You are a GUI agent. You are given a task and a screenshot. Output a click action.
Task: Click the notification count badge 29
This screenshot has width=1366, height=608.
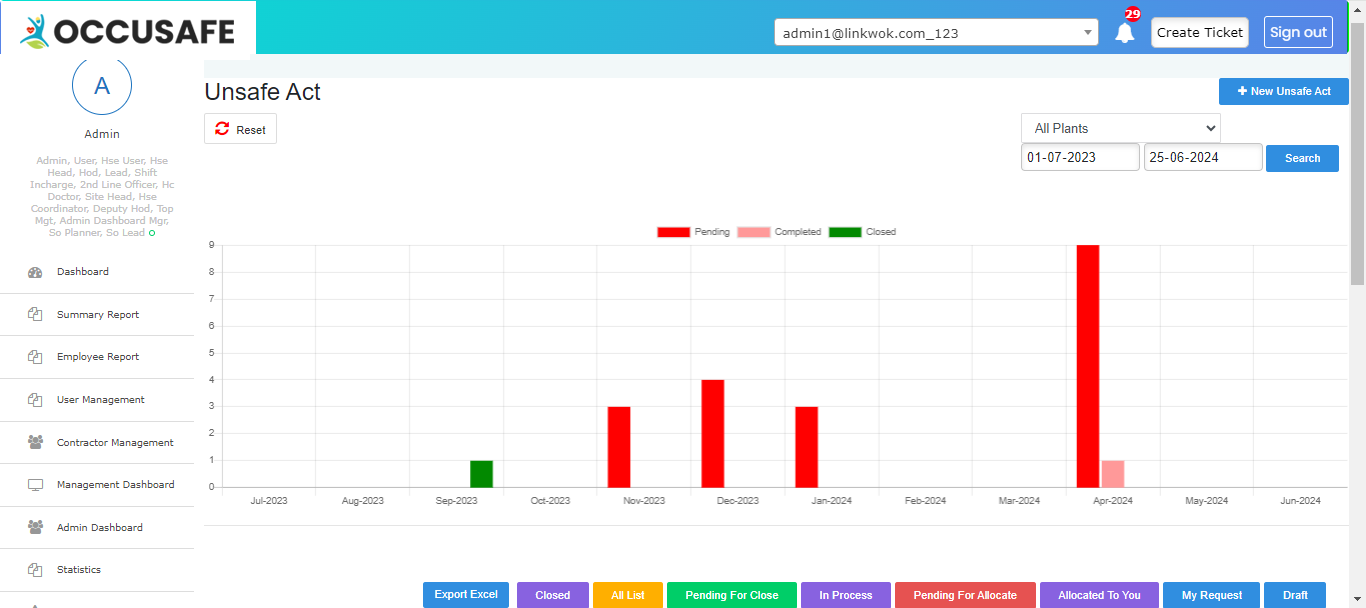click(1132, 14)
